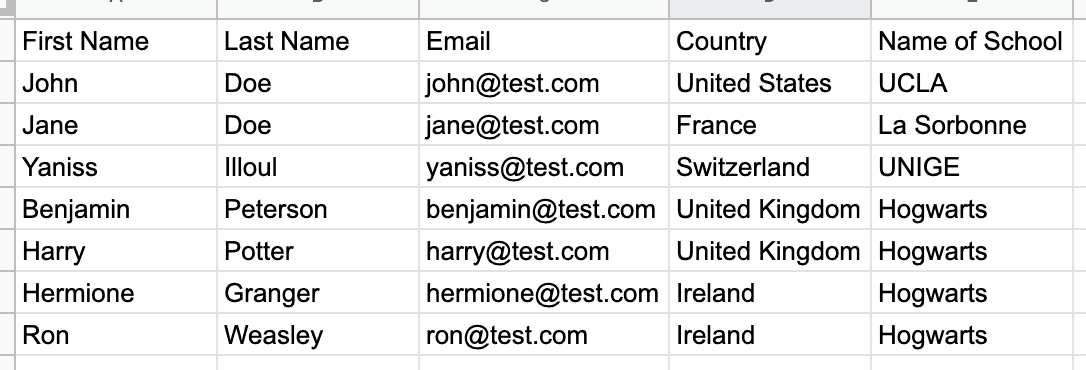Click the La Sorbonne cell
The width and height of the screenshot is (1086, 370).
pos(971,125)
